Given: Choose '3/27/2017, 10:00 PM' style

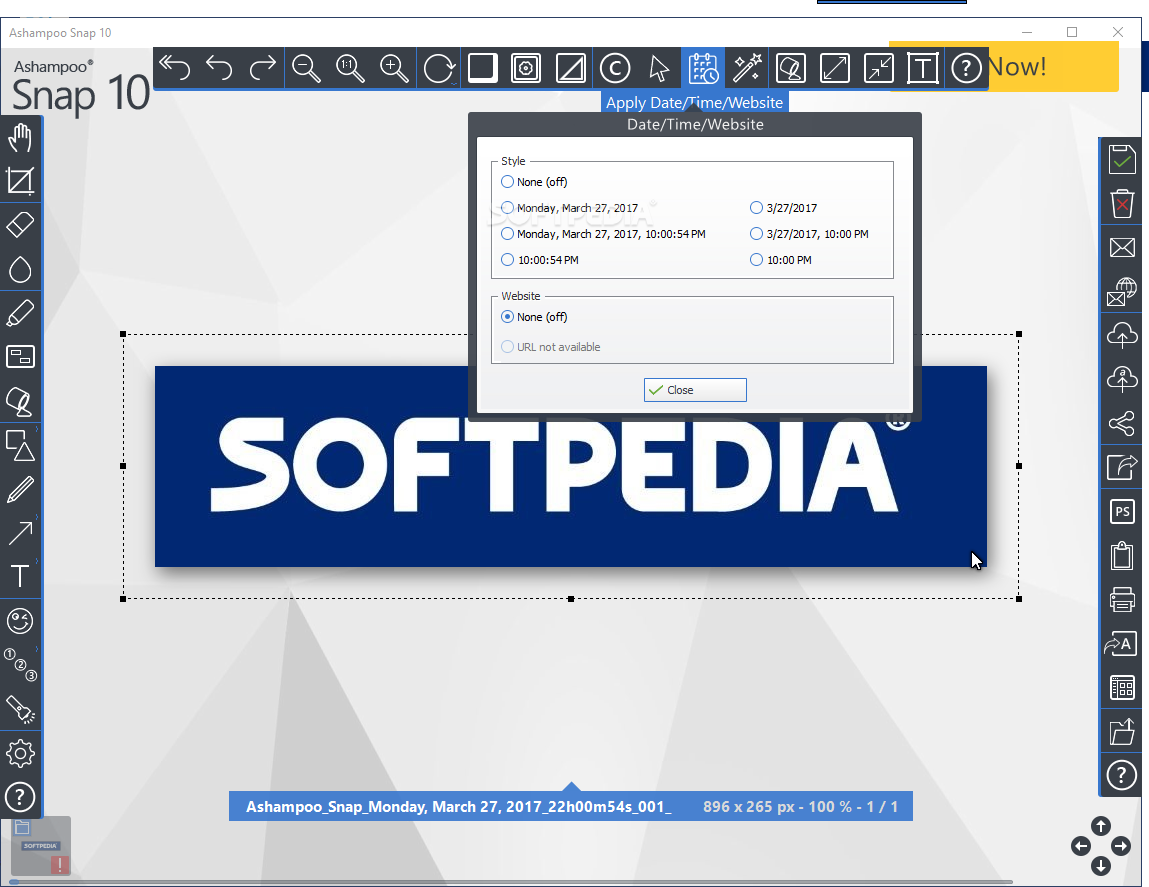Looking at the screenshot, I should pyautogui.click(x=756, y=234).
